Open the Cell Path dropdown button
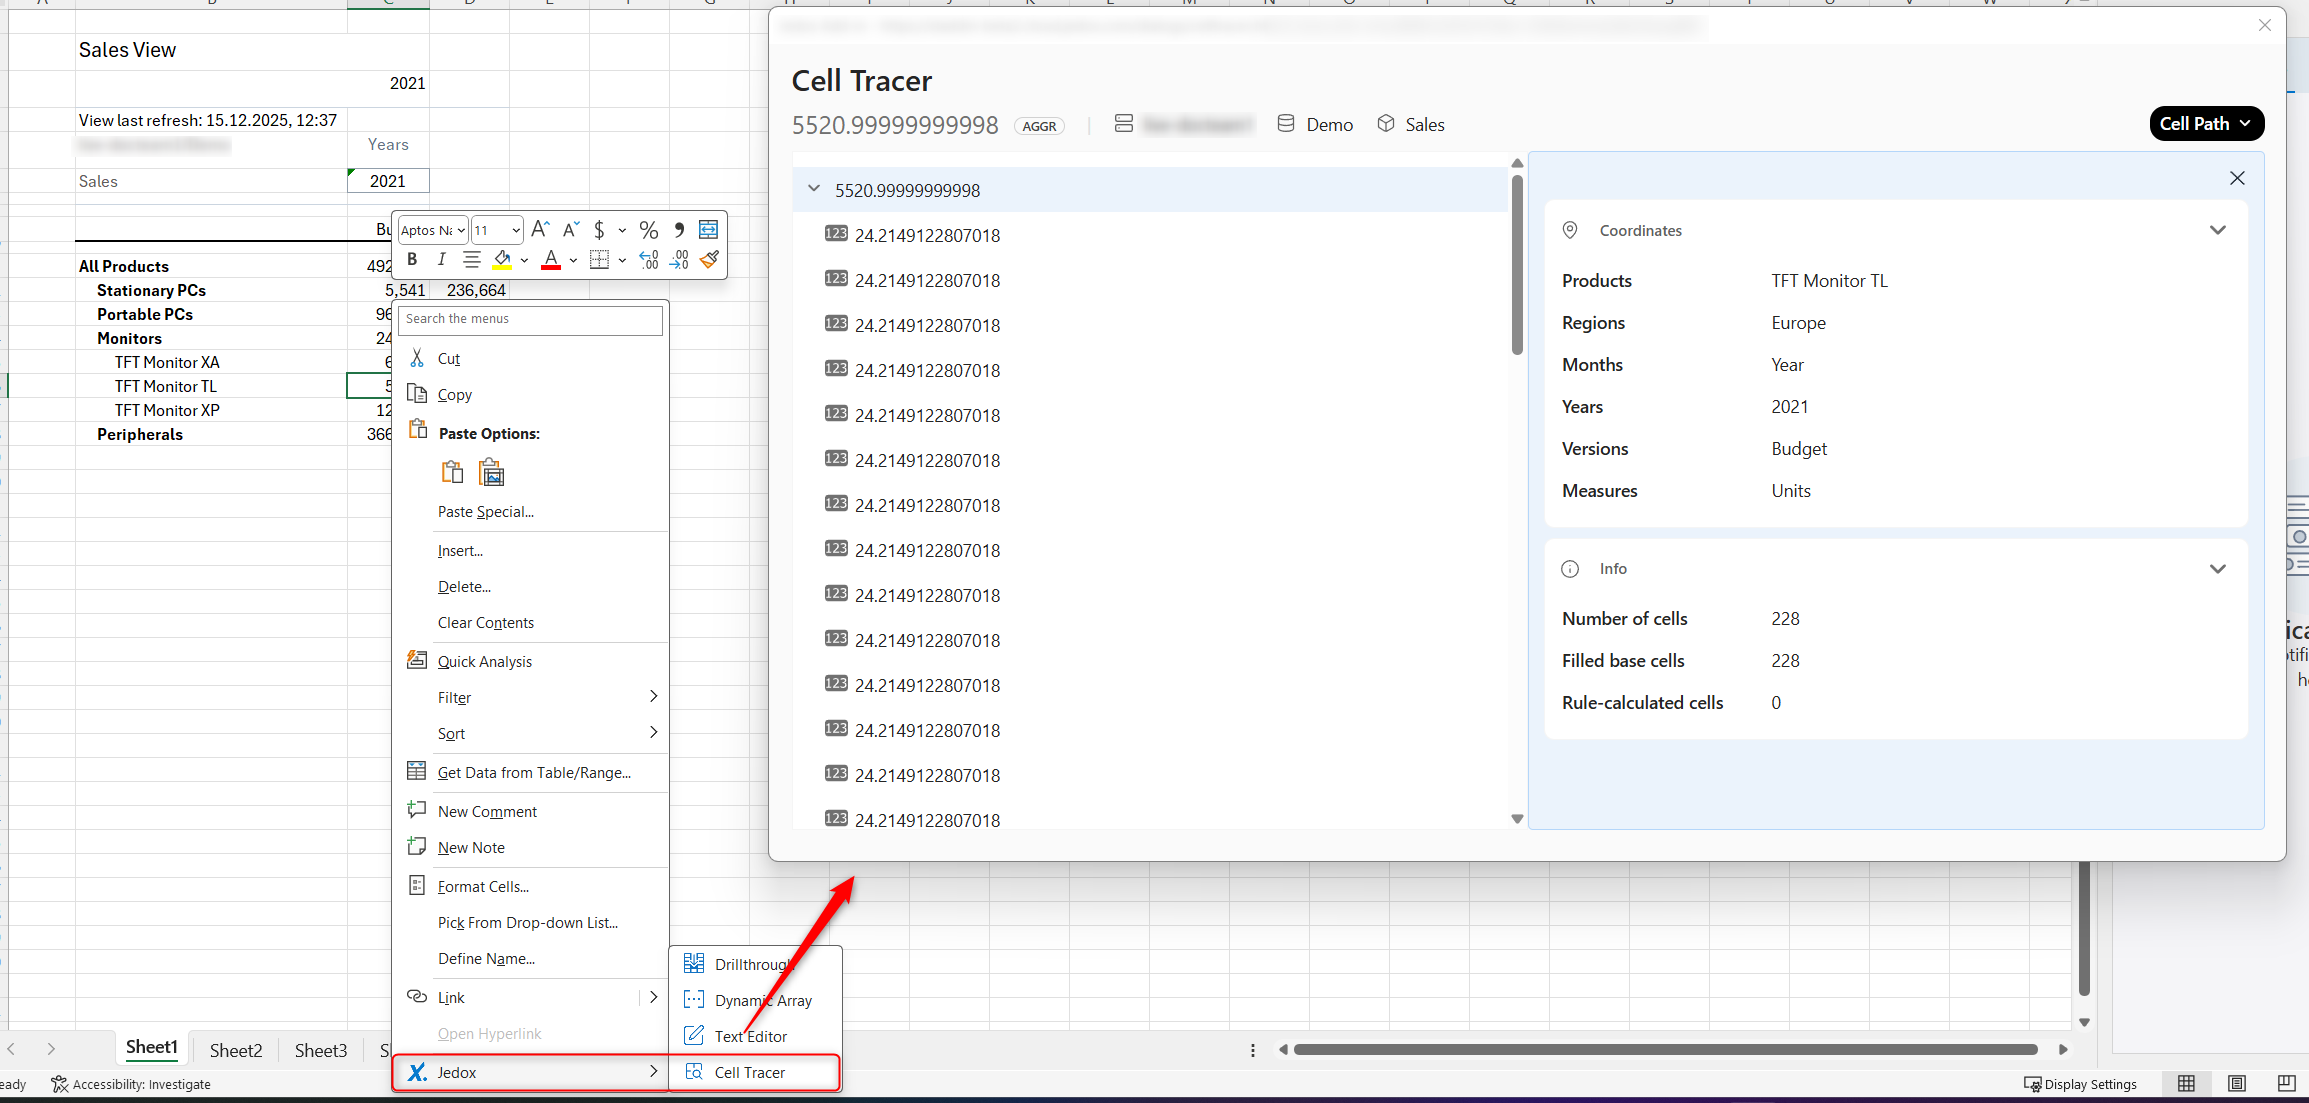 tap(2206, 124)
